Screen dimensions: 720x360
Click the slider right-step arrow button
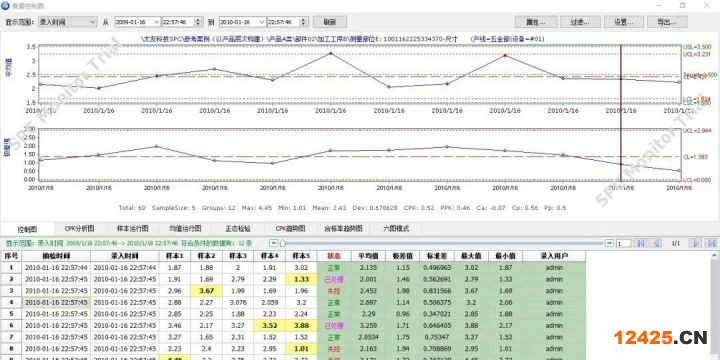point(609,242)
